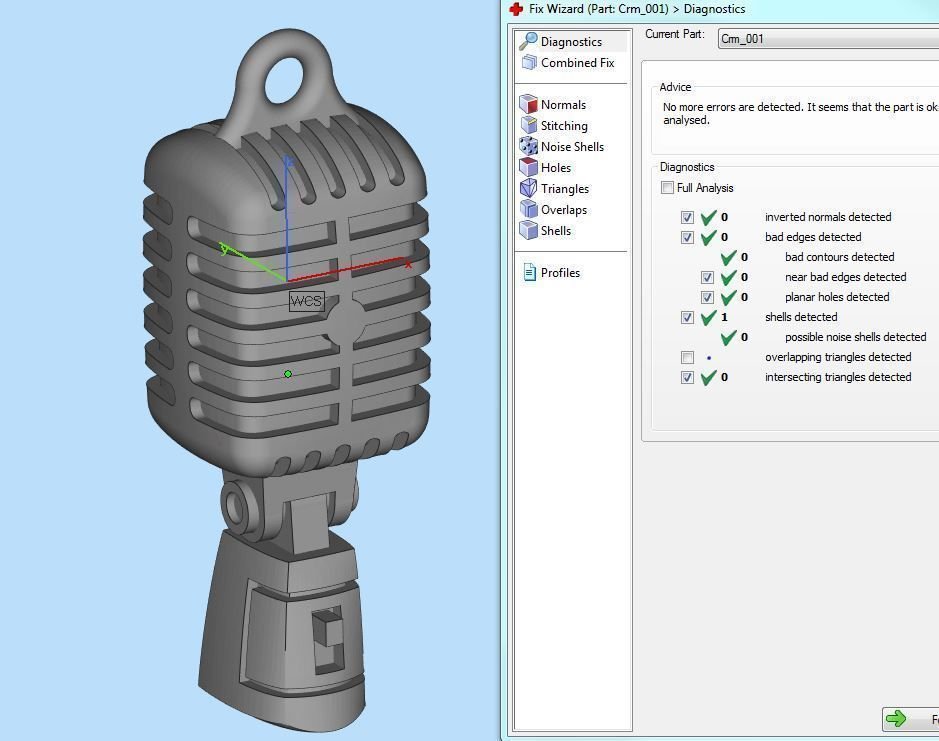
Task: Select the Combined Fix icon
Action: click(529, 62)
